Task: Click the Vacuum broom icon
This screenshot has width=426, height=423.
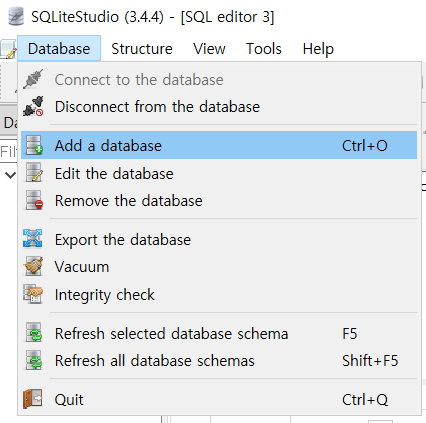Action: pyautogui.click(x=33, y=266)
